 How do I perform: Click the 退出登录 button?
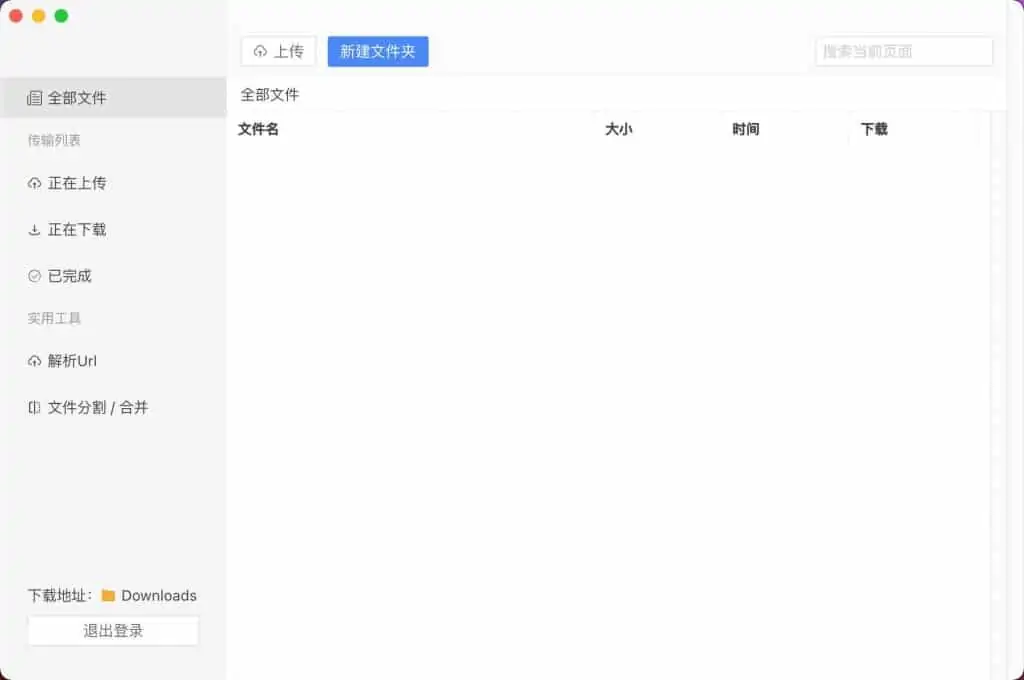(112, 630)
